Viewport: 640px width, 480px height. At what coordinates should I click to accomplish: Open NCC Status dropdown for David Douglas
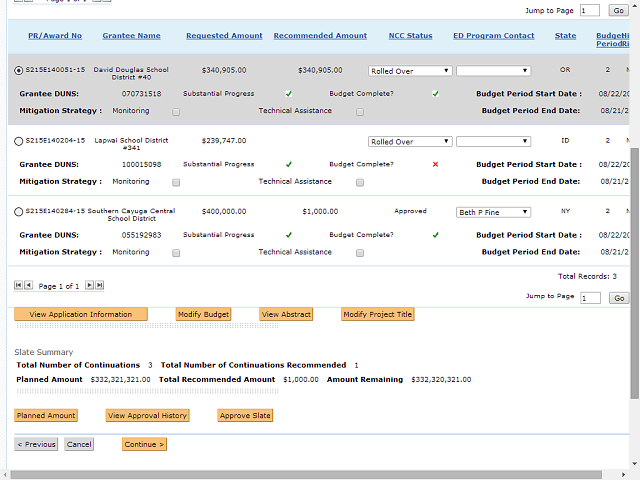tap(410, 71)
